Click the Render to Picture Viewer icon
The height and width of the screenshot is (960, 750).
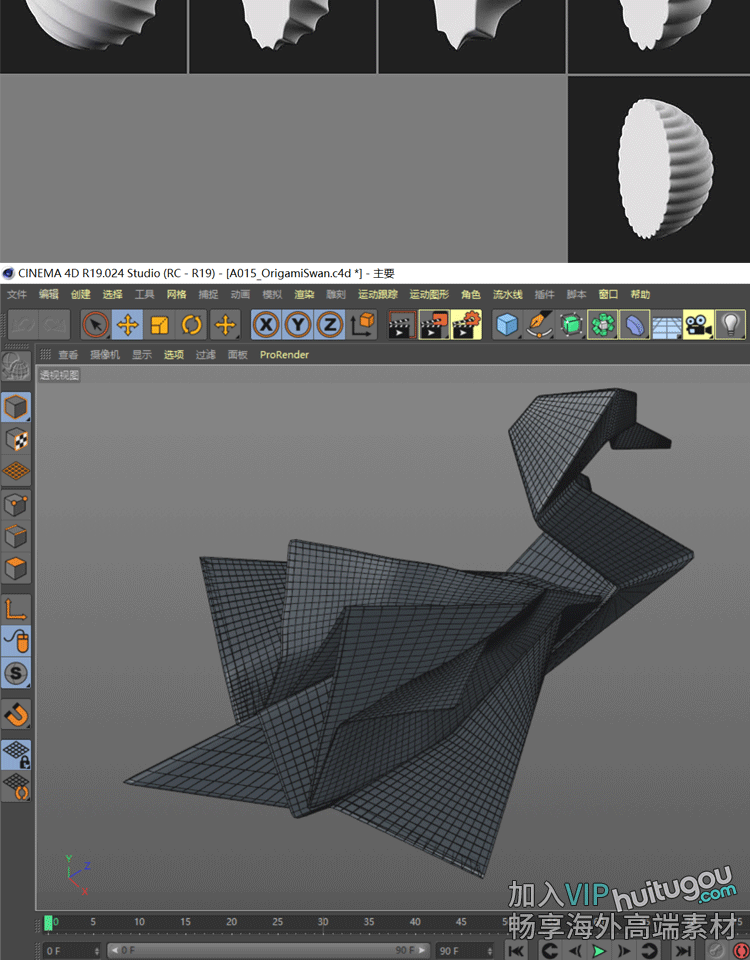point(434,325)
